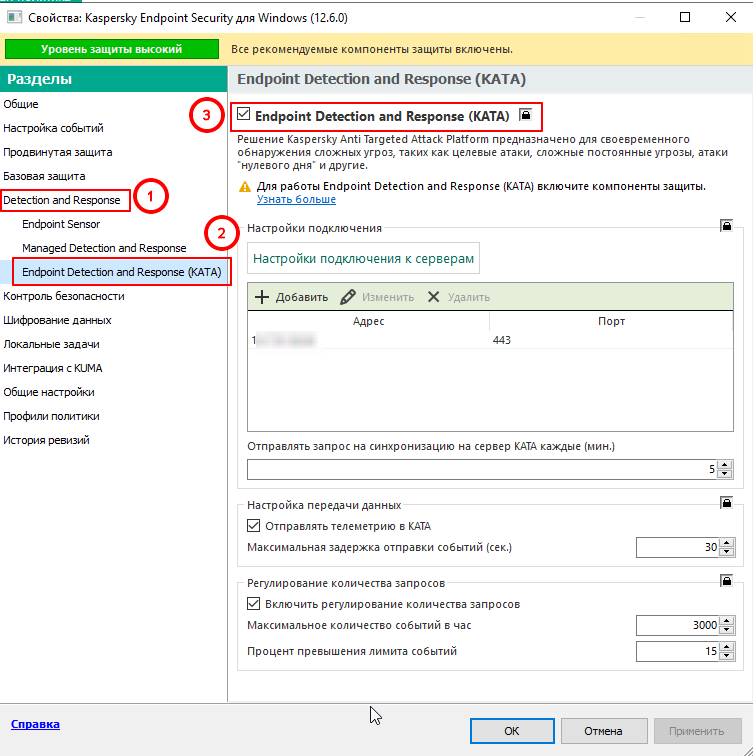Maximize the properties window
Image resolution: width=753 pixels, height=756 pixels.
coord(685,17)
